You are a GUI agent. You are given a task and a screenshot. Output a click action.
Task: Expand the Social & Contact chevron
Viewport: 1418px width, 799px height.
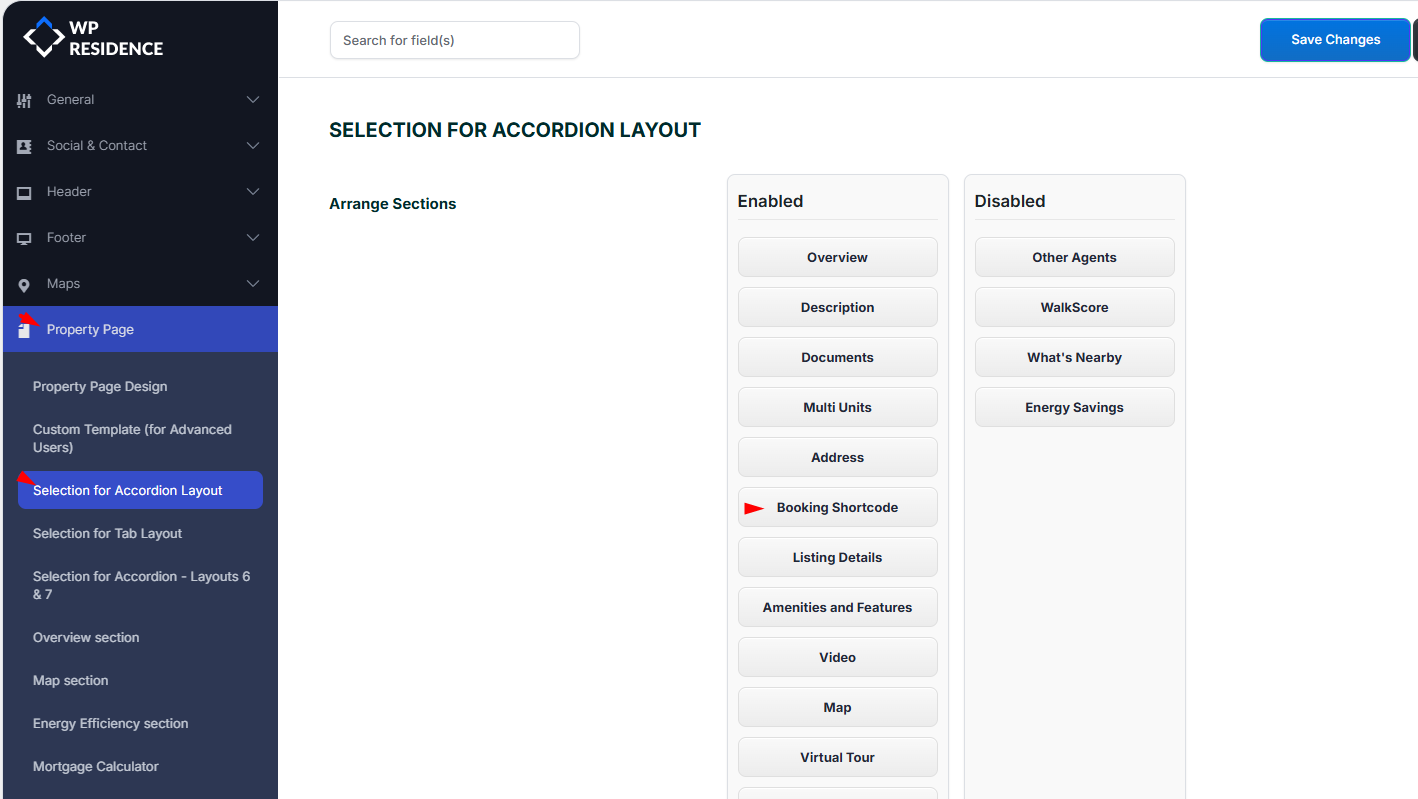(253, 146)
